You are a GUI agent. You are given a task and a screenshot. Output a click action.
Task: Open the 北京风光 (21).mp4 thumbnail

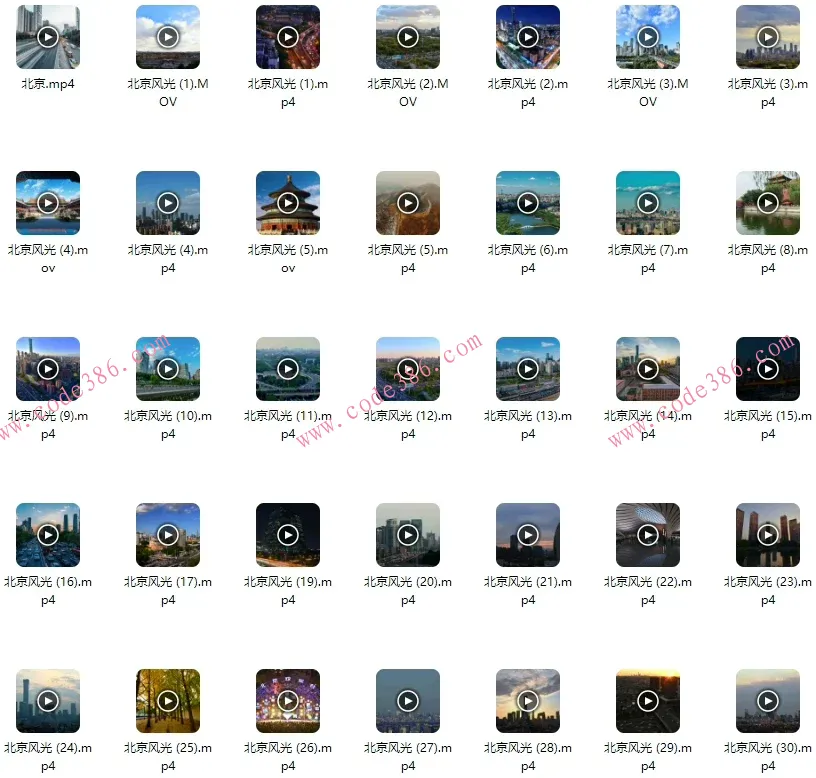528,535
